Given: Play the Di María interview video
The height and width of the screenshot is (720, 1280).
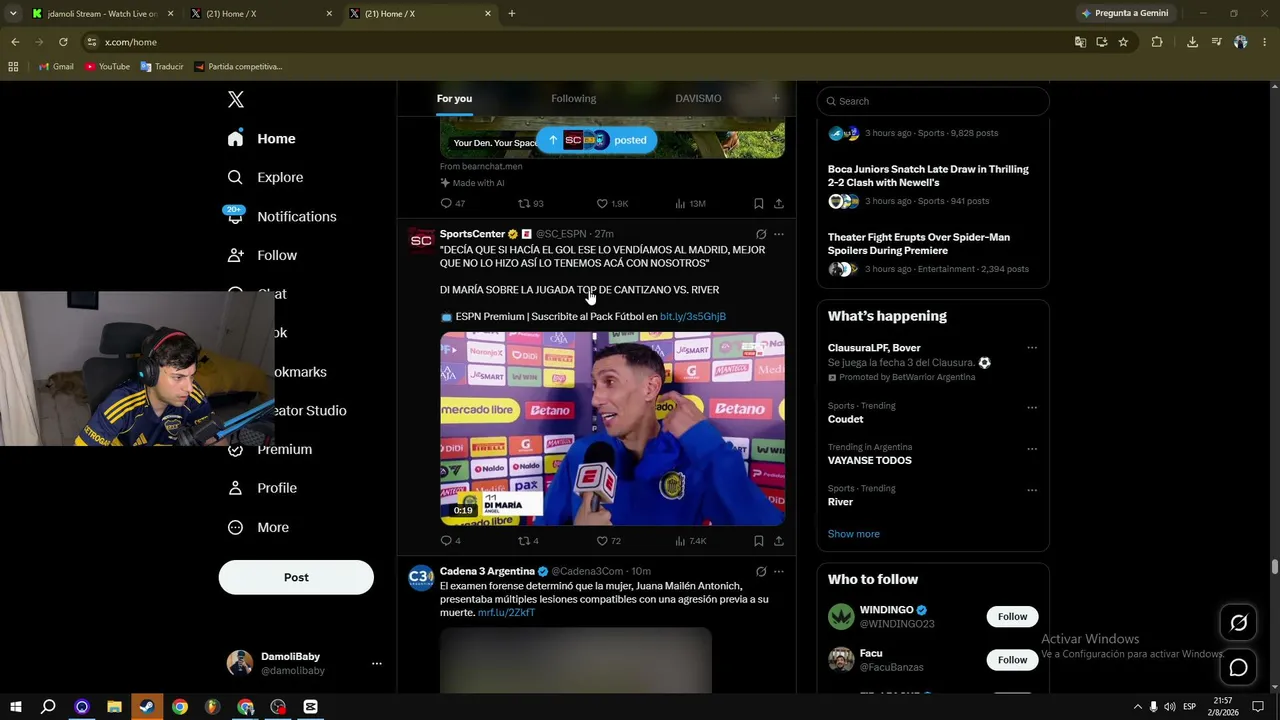Looking at the screenshot, I should 612,429.
